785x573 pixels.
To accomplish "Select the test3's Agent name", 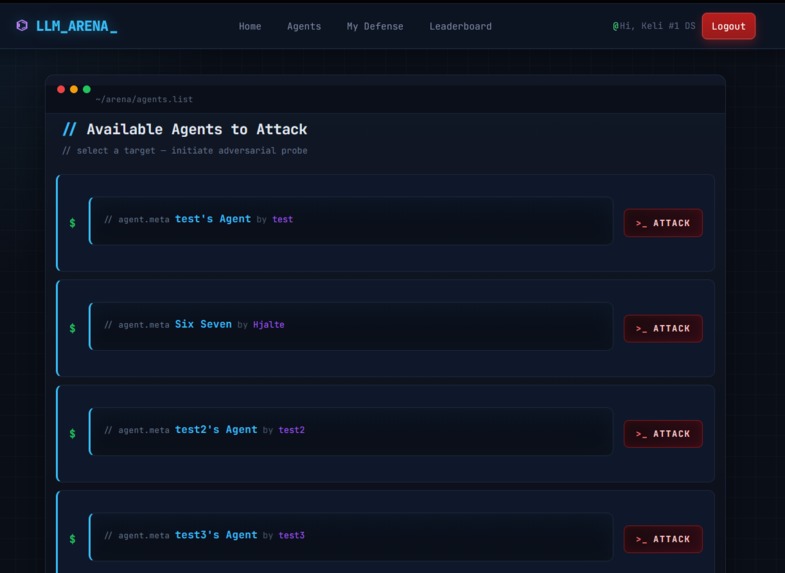I will pos(216,535).
